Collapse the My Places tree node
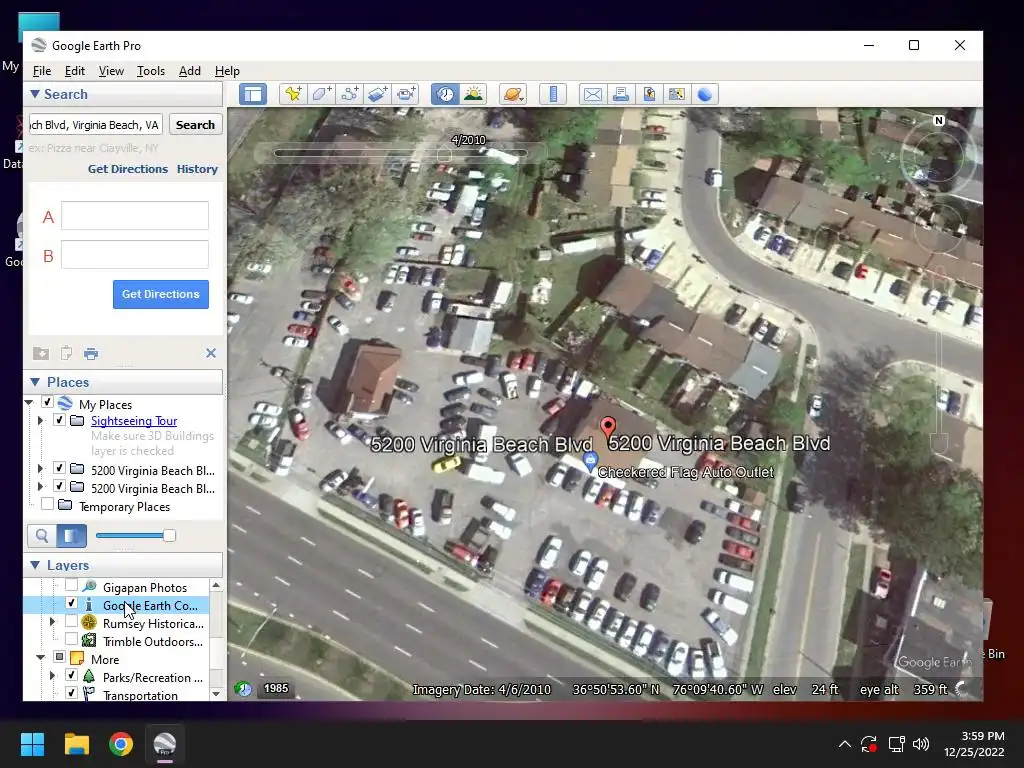 (x=29, y=403)
